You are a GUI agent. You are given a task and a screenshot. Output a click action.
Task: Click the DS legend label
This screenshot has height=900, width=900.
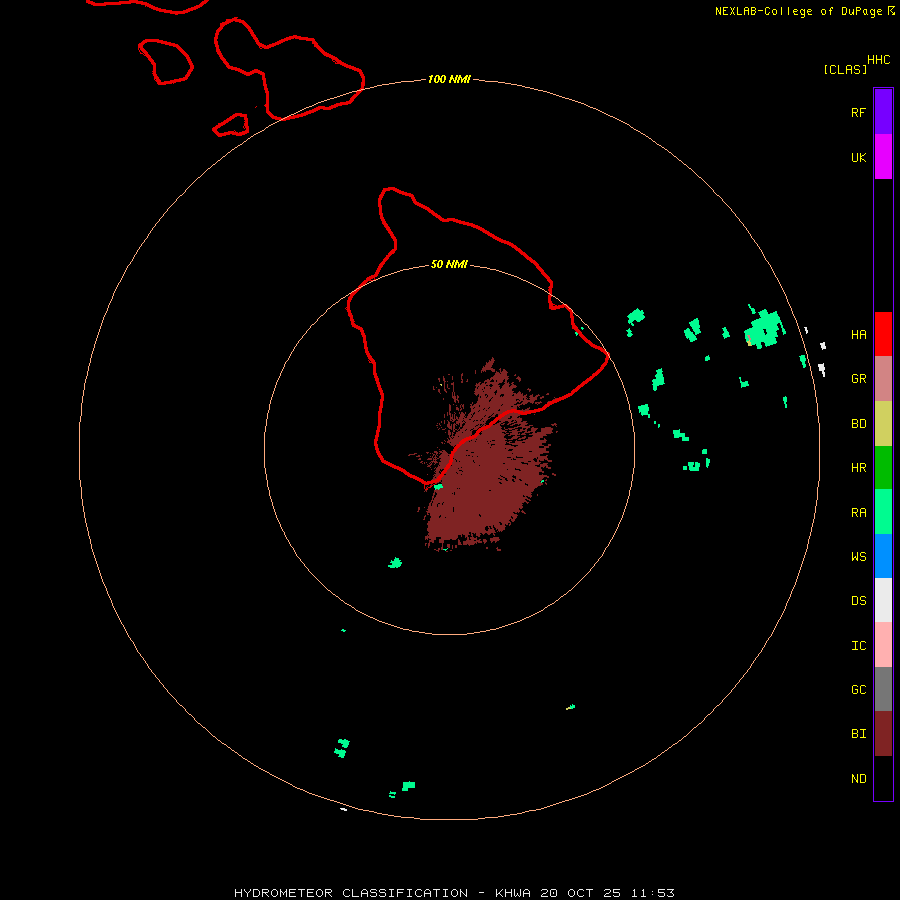click(858, 600)
